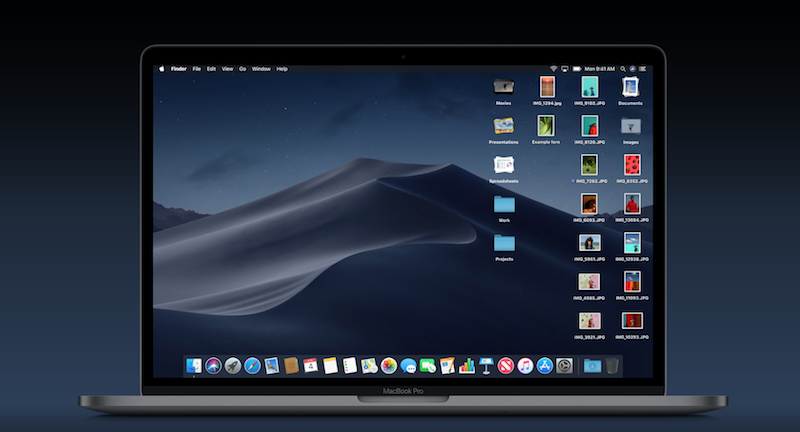The image size is (800, 432).
Task: Open the Window menu in menu bar
Action: (261, 69)
